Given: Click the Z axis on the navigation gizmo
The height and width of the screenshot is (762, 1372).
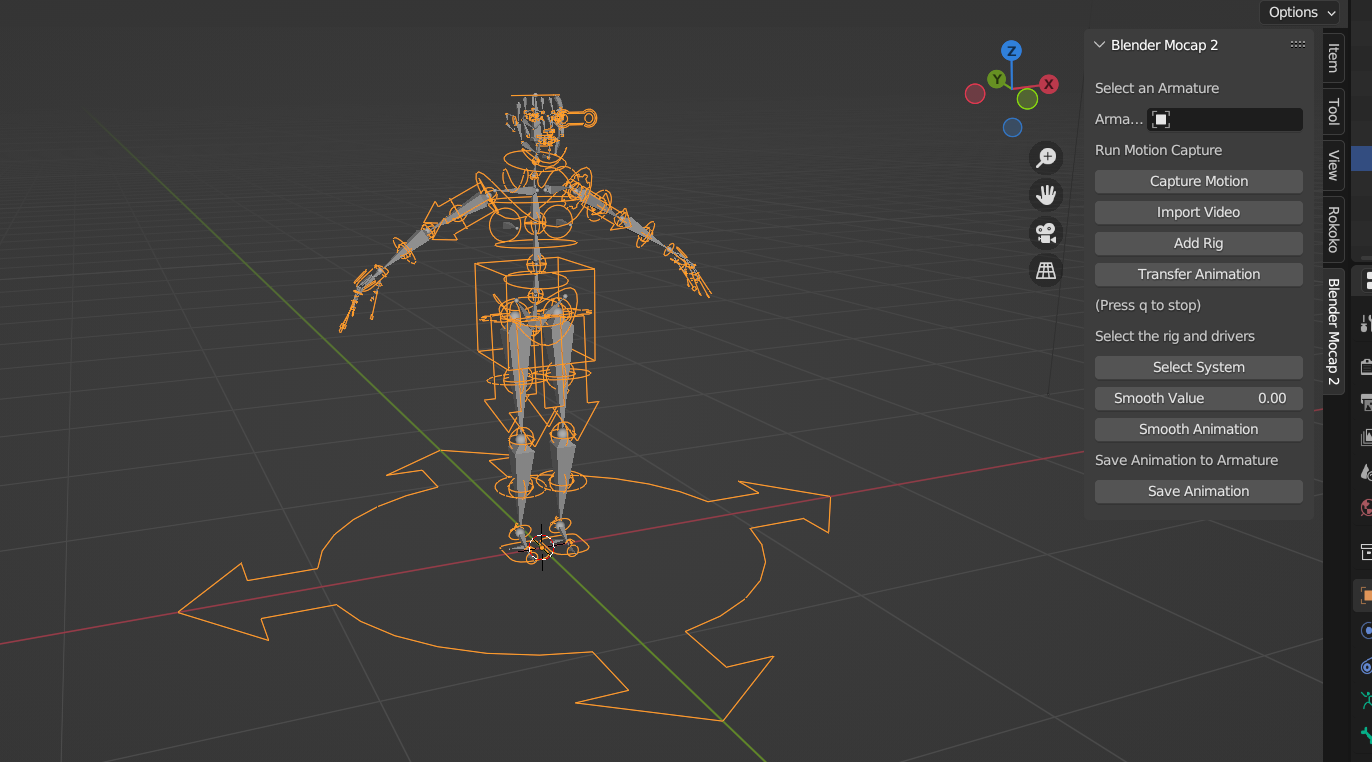Looking at the screenshot, I should pos(1009,48).
